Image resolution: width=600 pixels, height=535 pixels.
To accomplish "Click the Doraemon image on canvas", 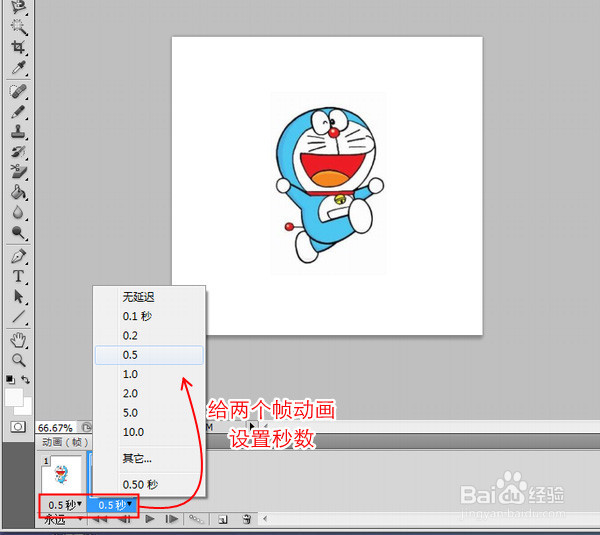I will click(x=329, y=185).
